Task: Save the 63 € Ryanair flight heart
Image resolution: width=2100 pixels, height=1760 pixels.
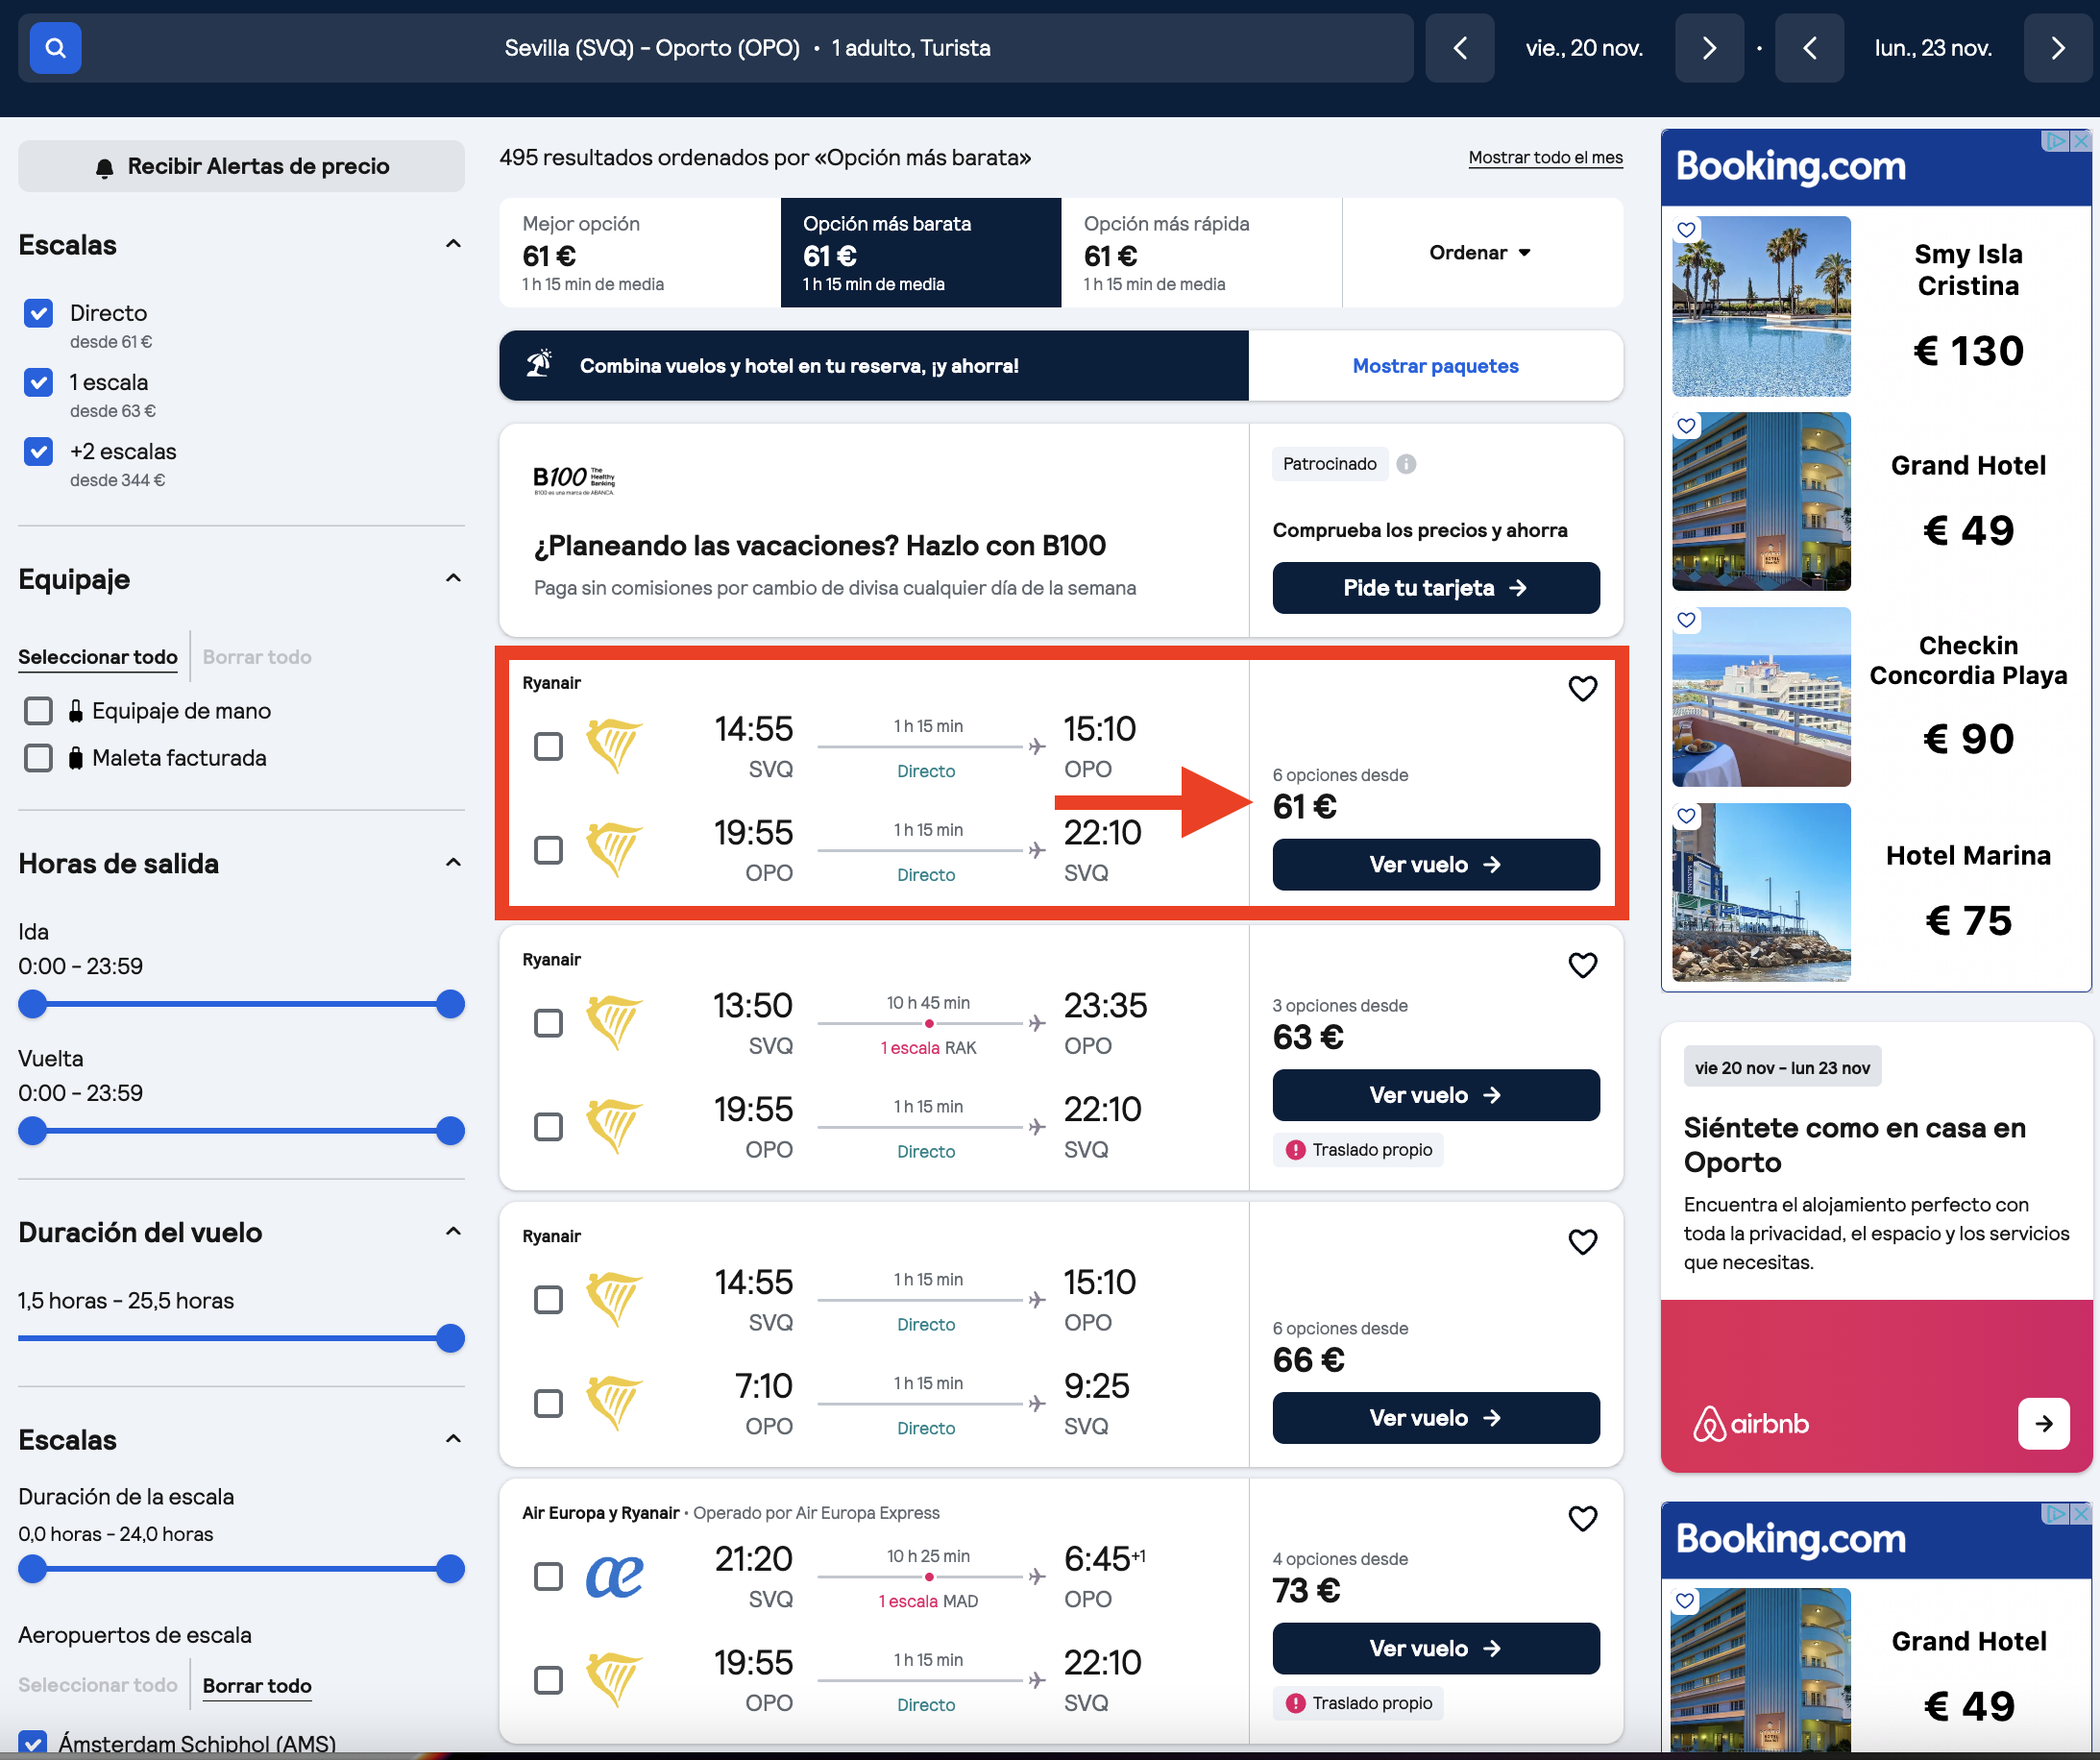Action: click(x=1582, y=965)
